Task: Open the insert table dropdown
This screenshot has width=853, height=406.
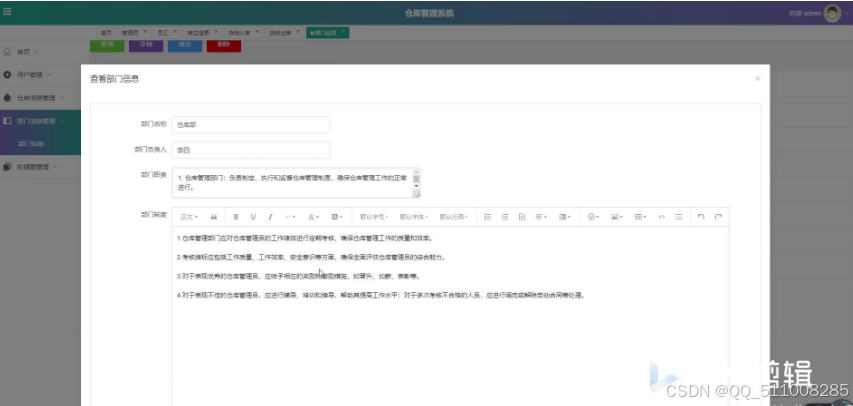Action: (x=640, y=217)
